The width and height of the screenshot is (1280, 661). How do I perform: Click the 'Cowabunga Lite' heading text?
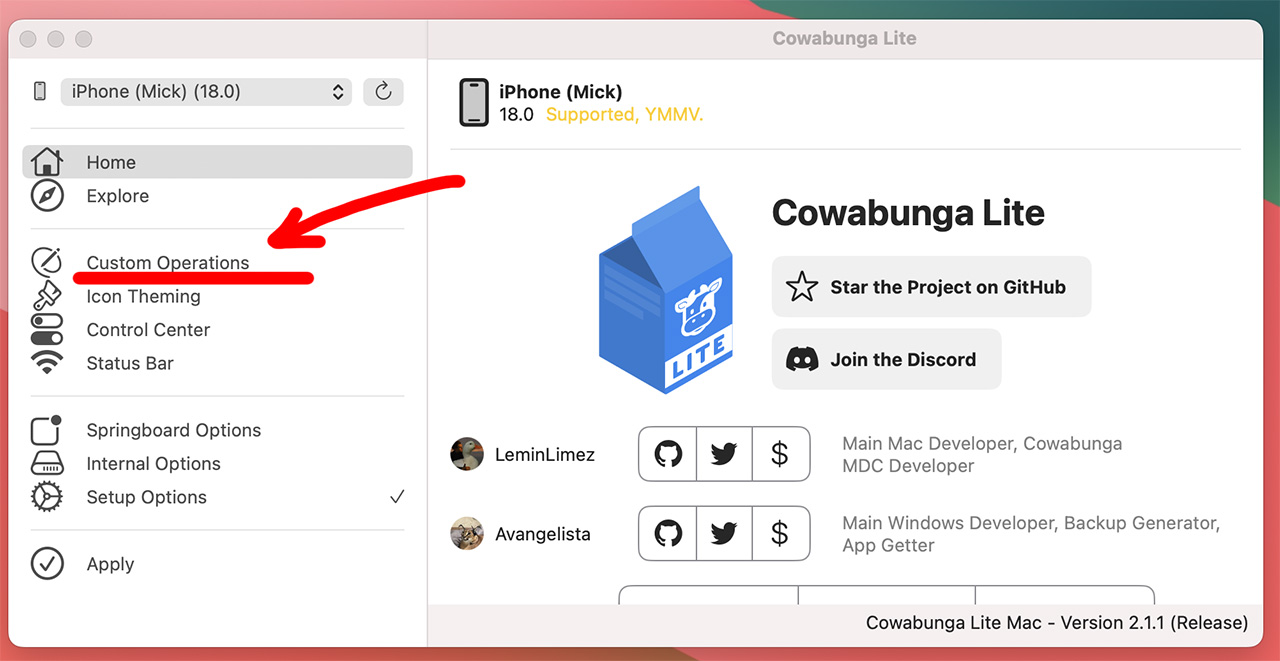(908, 213)
